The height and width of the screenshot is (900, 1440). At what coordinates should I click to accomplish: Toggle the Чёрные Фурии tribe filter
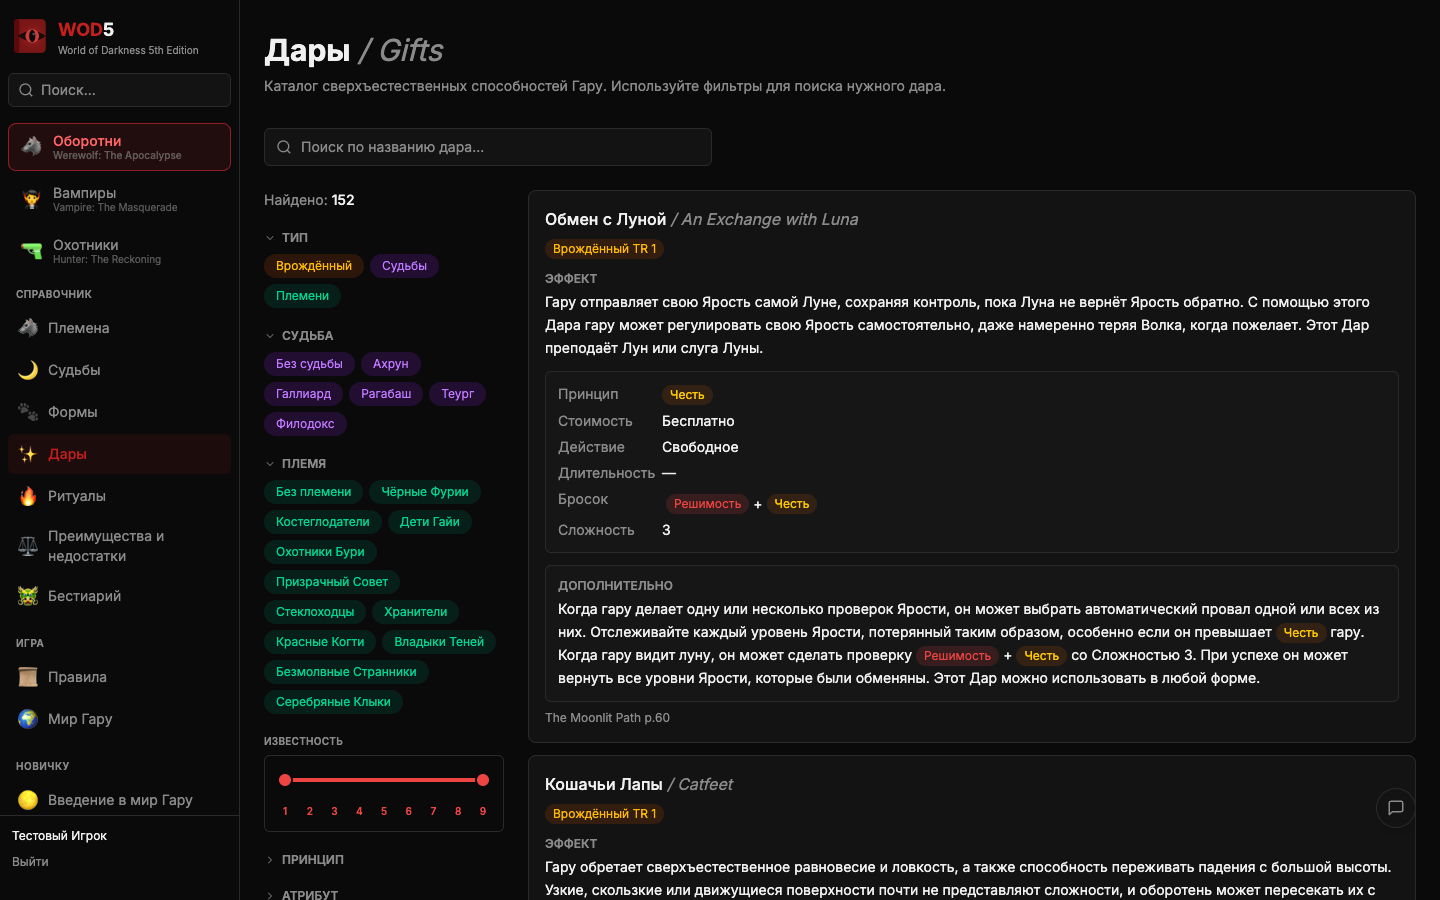pyautogui.click(x=425, y=492)
